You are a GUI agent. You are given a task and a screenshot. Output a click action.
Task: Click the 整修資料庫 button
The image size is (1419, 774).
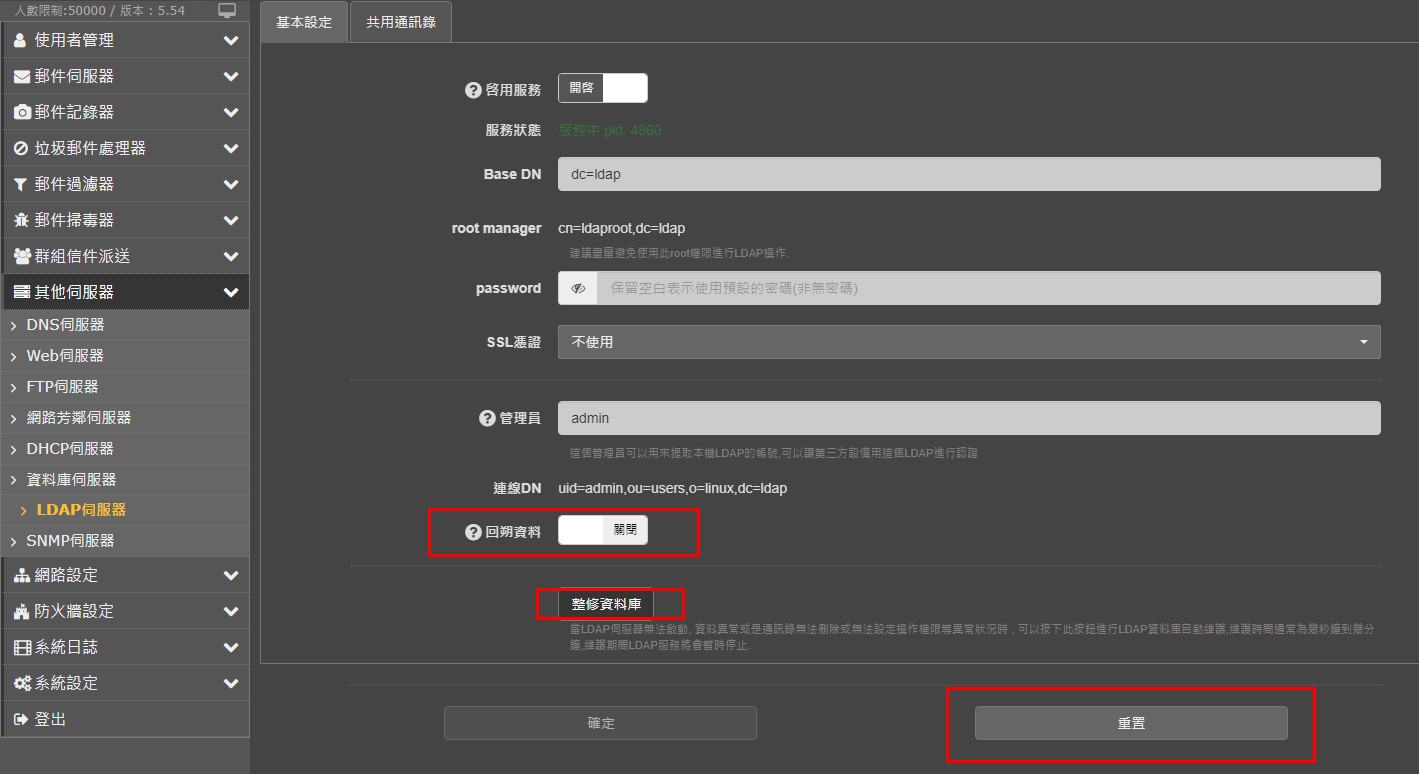606,604
